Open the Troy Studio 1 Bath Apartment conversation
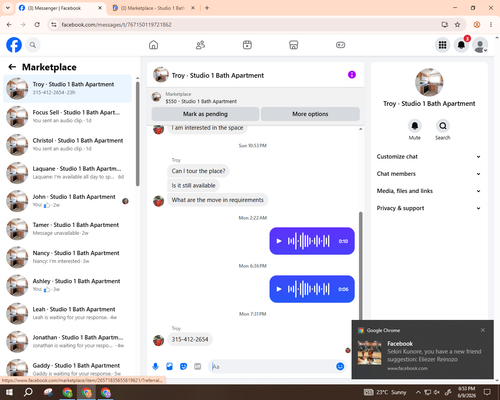500x400 pixels. click(67, 89)
